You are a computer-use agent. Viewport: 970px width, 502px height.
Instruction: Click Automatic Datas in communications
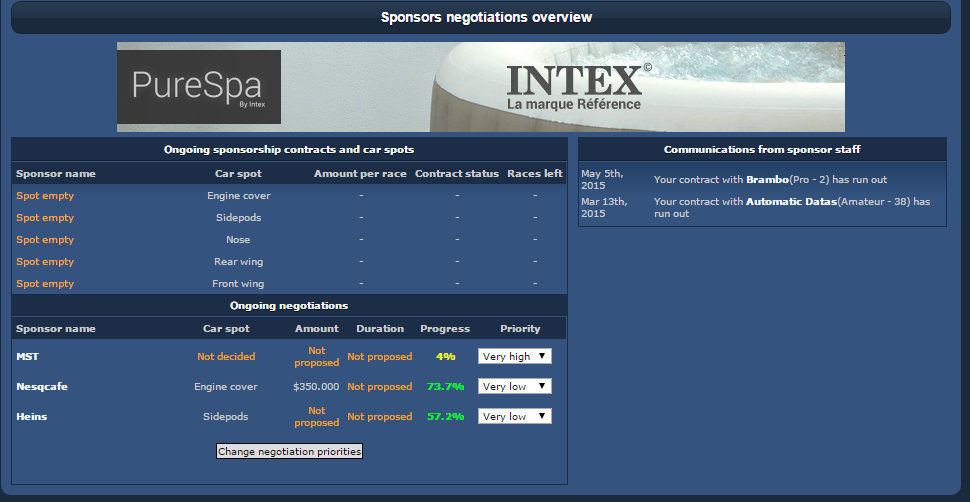tap(791, 202)
